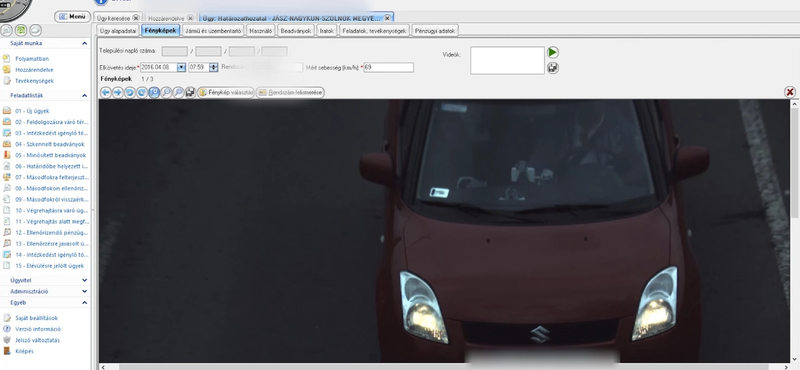Open Folyamatban in the sidebar

(32, 59)
